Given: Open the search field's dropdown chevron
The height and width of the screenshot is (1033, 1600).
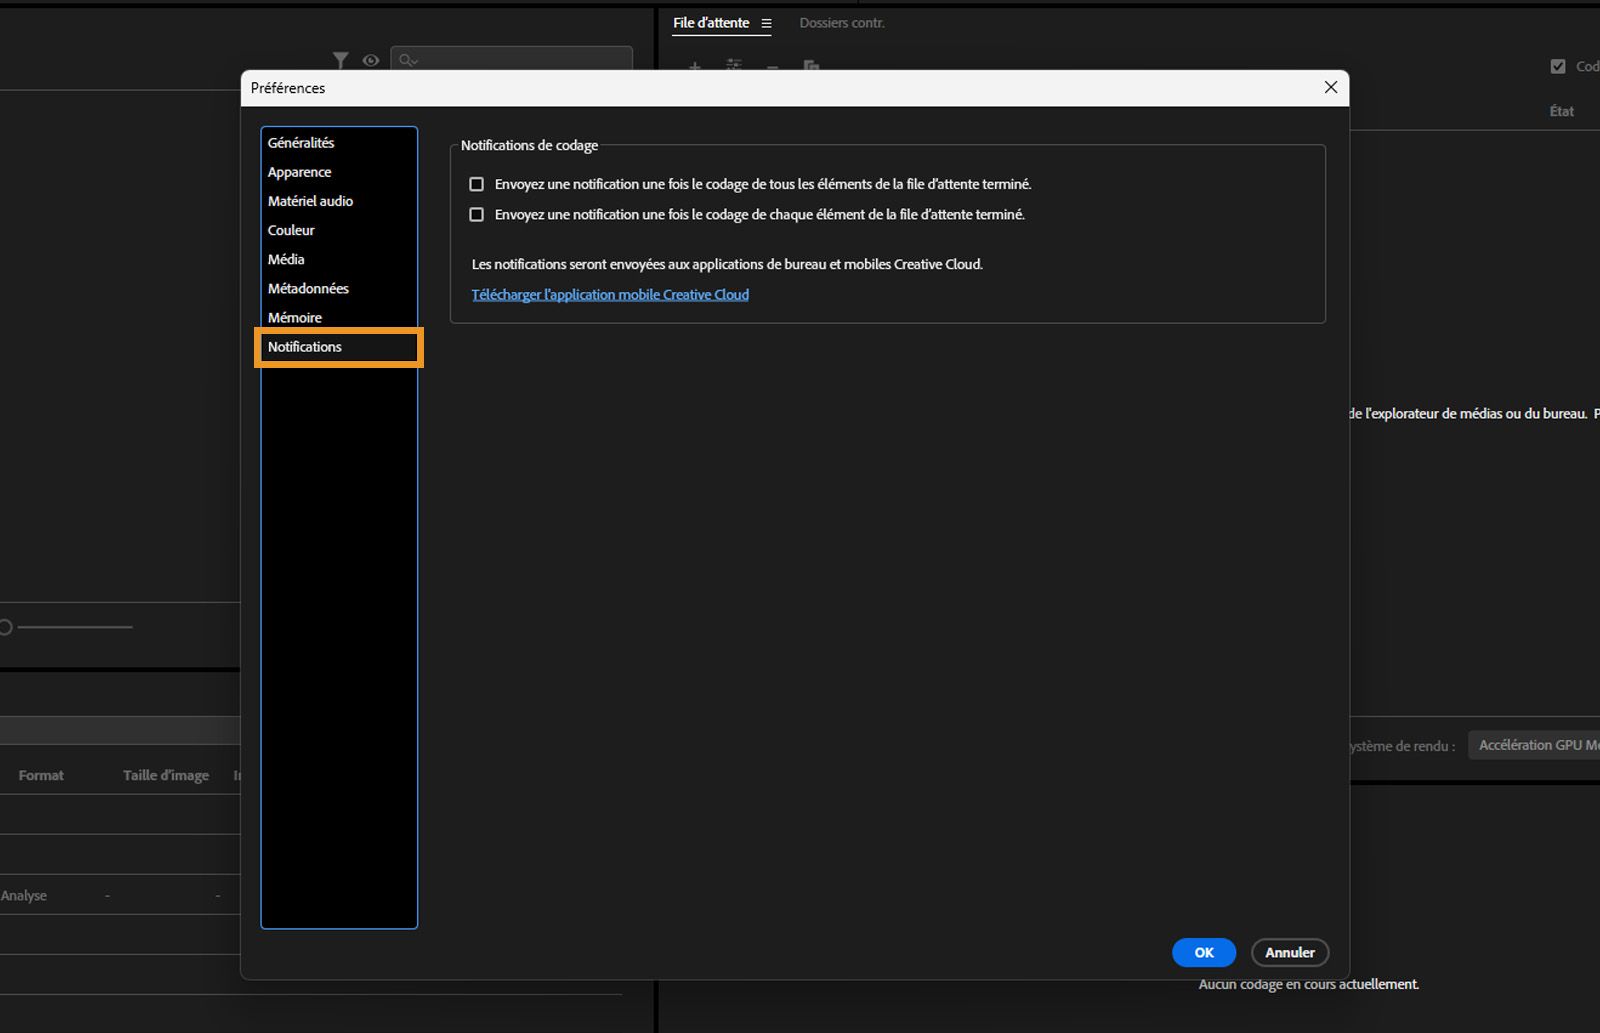Looking at the screenshot, I should pyautogui.click(x=415, y=63).
